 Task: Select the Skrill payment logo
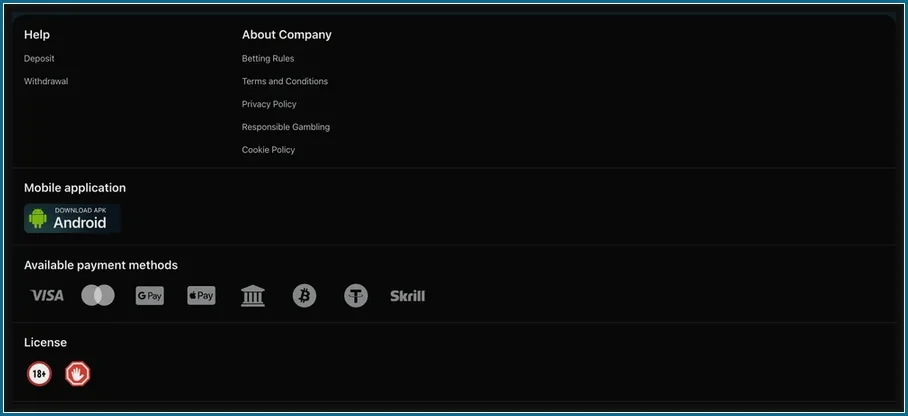[408, 296]
